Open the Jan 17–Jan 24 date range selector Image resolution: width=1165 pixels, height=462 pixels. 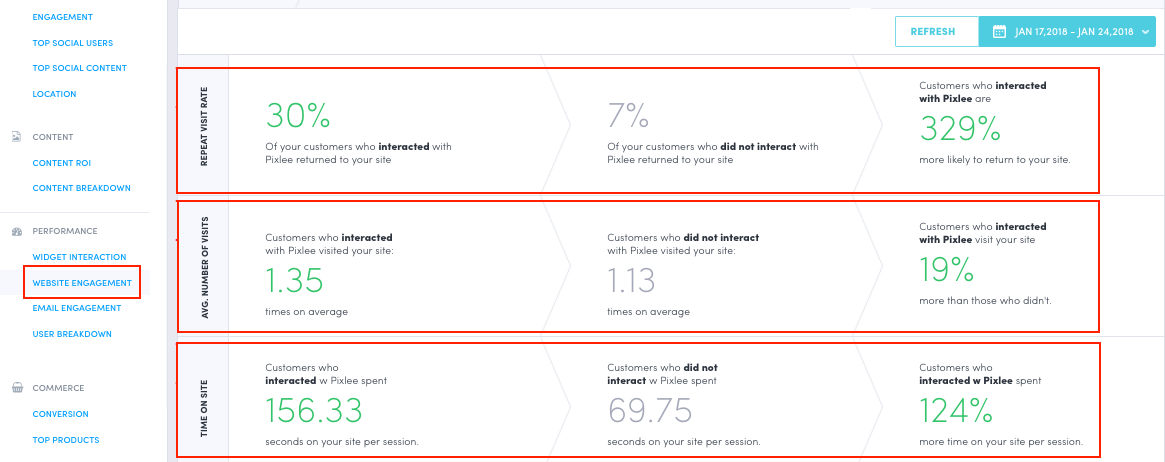[1073, 32]
